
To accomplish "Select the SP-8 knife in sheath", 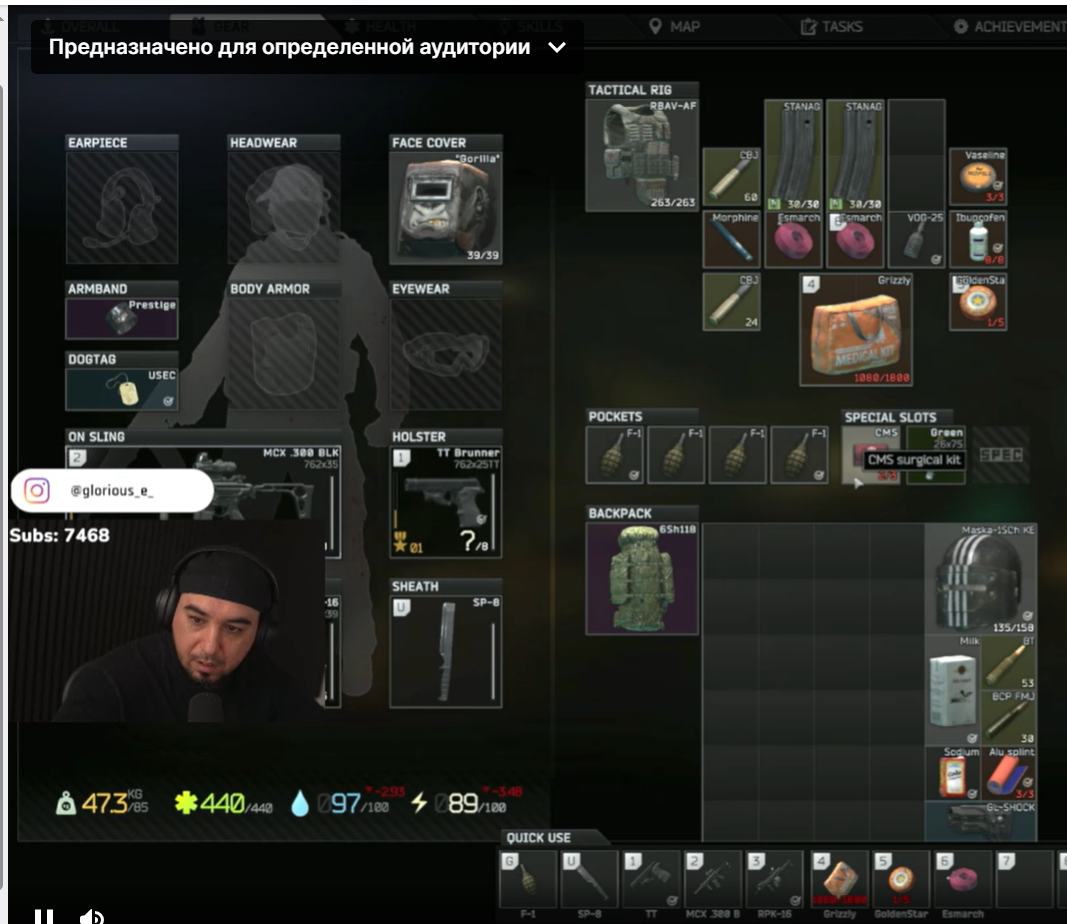I will coord(446,652).
